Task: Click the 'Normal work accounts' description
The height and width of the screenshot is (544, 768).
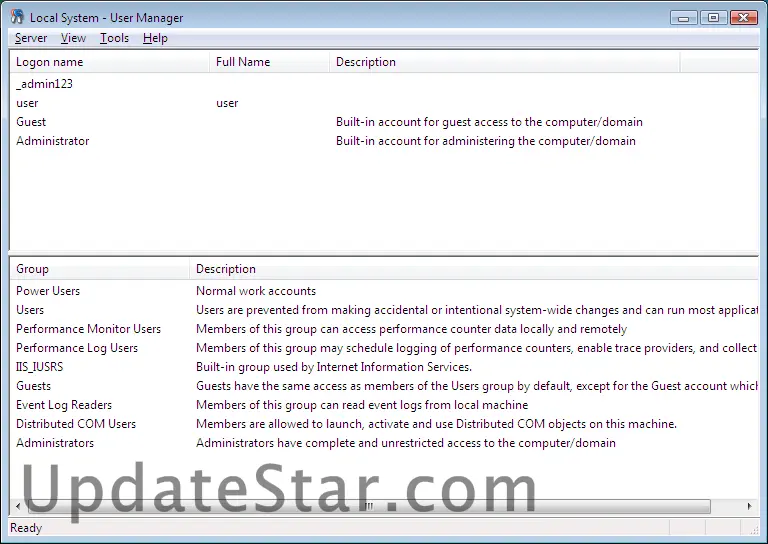Action: pos(256,291)
